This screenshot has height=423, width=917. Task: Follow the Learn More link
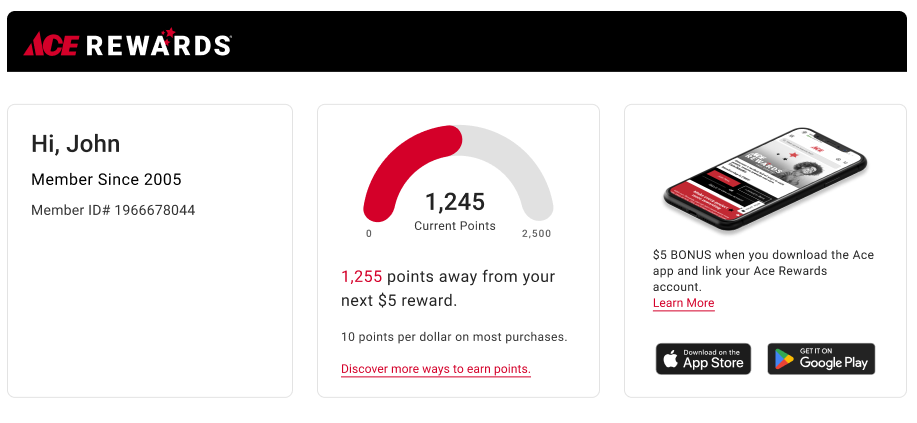683,303
